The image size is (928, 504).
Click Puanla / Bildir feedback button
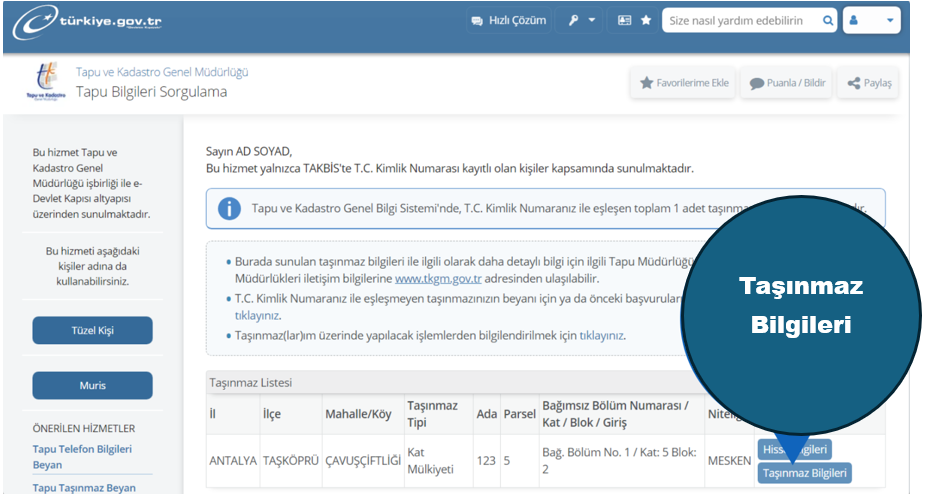point(787,83)
